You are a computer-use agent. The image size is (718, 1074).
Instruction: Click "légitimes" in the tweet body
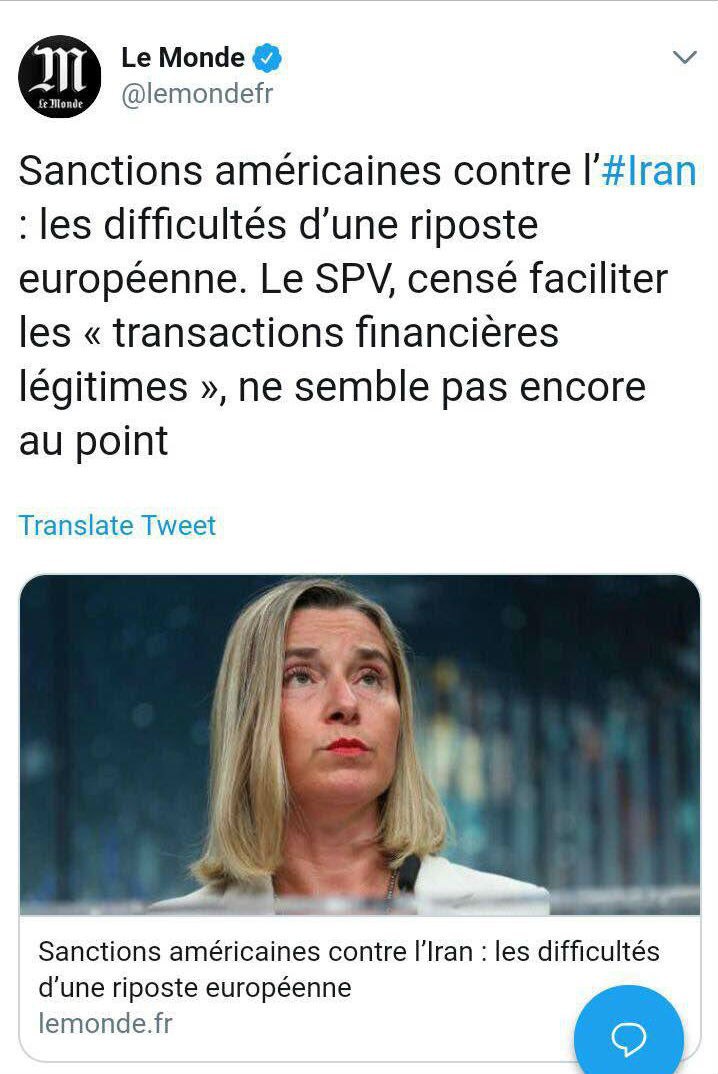pos(103,387)
